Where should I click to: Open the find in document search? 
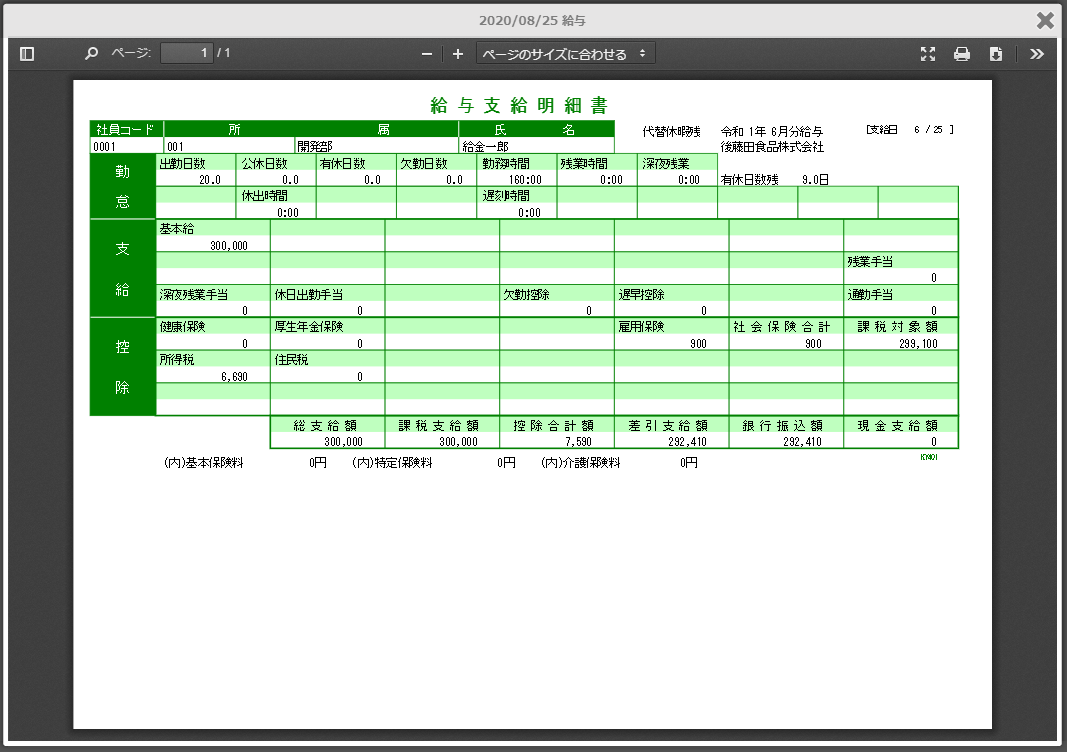pos(91,54)
